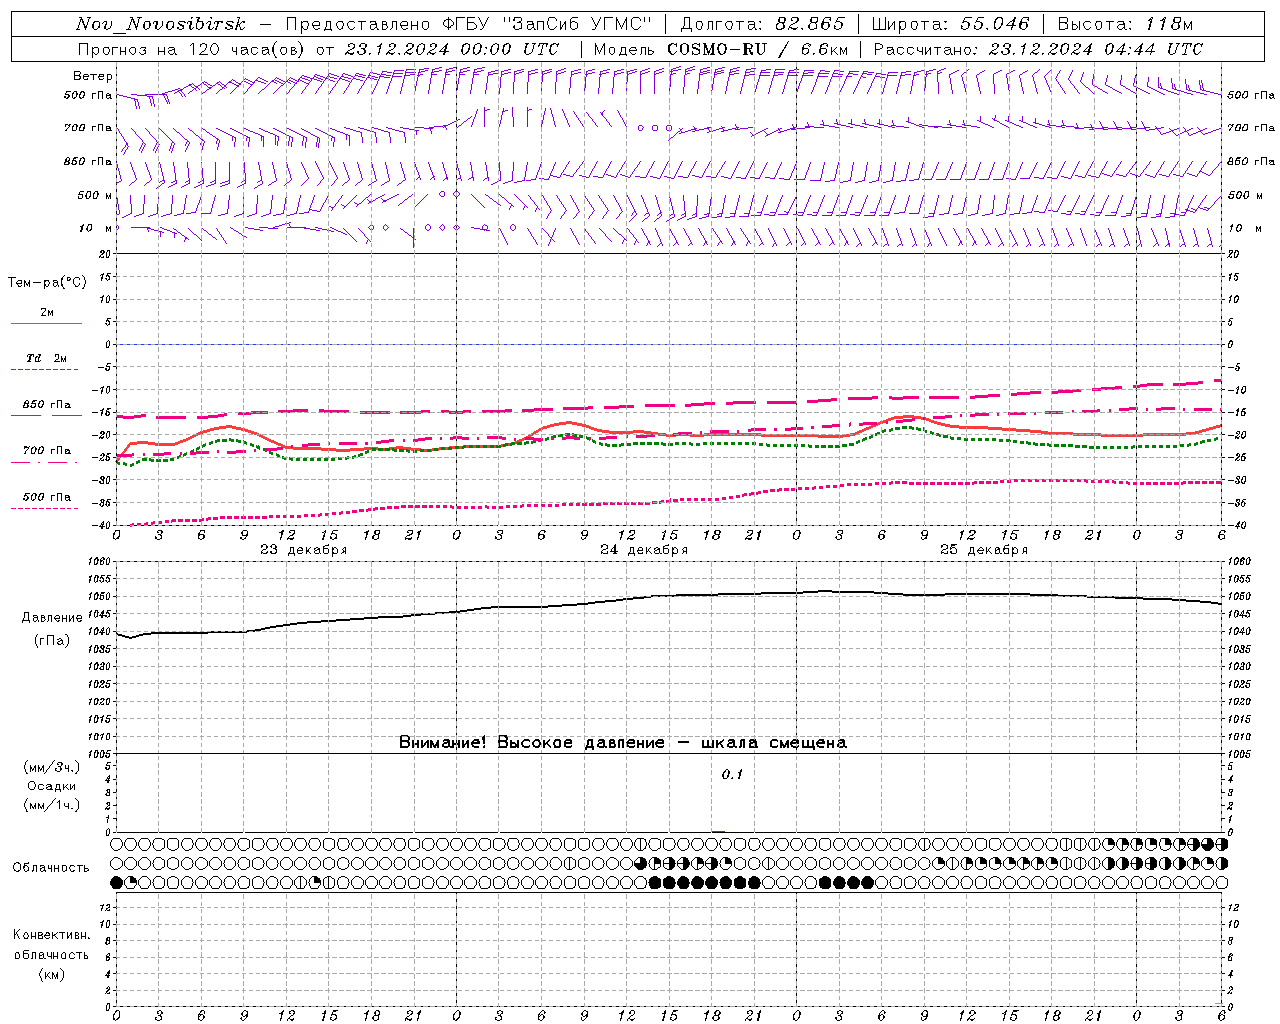Click the Nov_Novosibirsk station title
The image size is (1280, 1024).
160,24
